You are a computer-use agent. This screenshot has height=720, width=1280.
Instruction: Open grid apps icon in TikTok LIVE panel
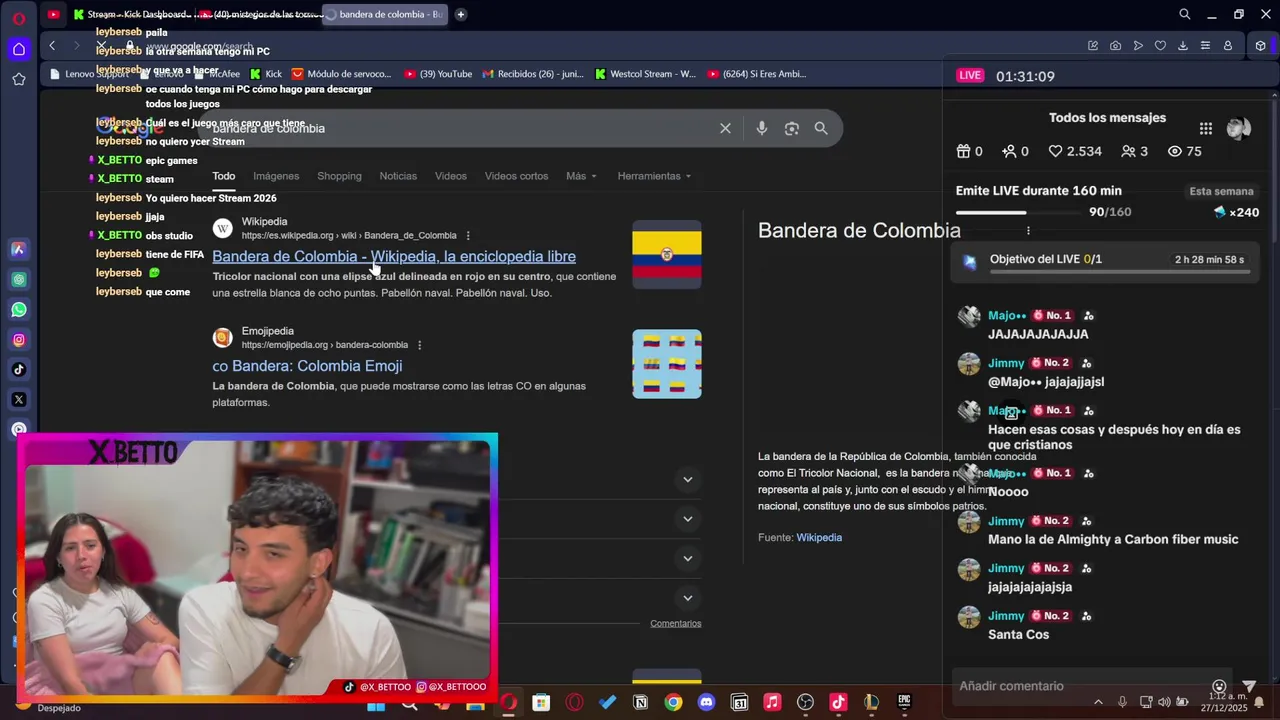1206,128
